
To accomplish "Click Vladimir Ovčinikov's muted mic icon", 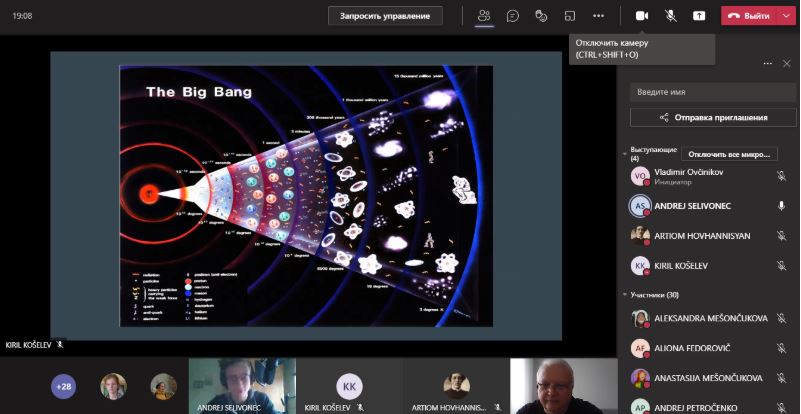I will pyautogui.click(x=781, y=176).
